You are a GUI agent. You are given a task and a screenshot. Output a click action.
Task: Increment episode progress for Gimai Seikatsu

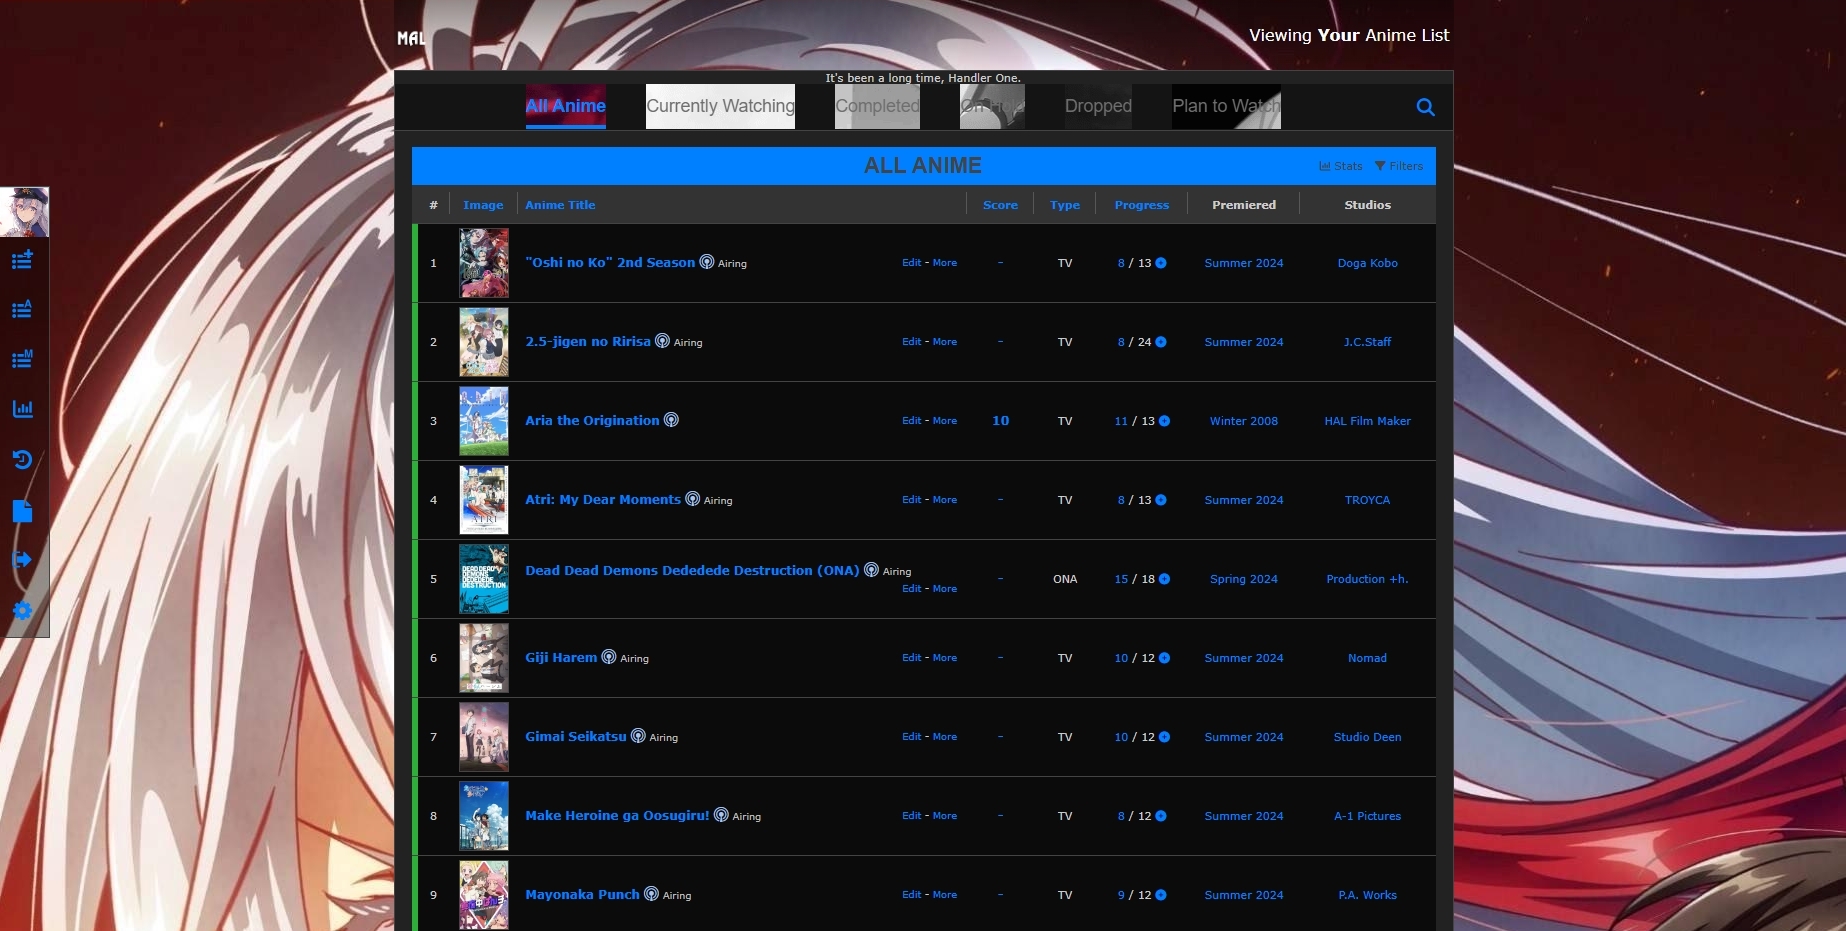(1164, 737)
